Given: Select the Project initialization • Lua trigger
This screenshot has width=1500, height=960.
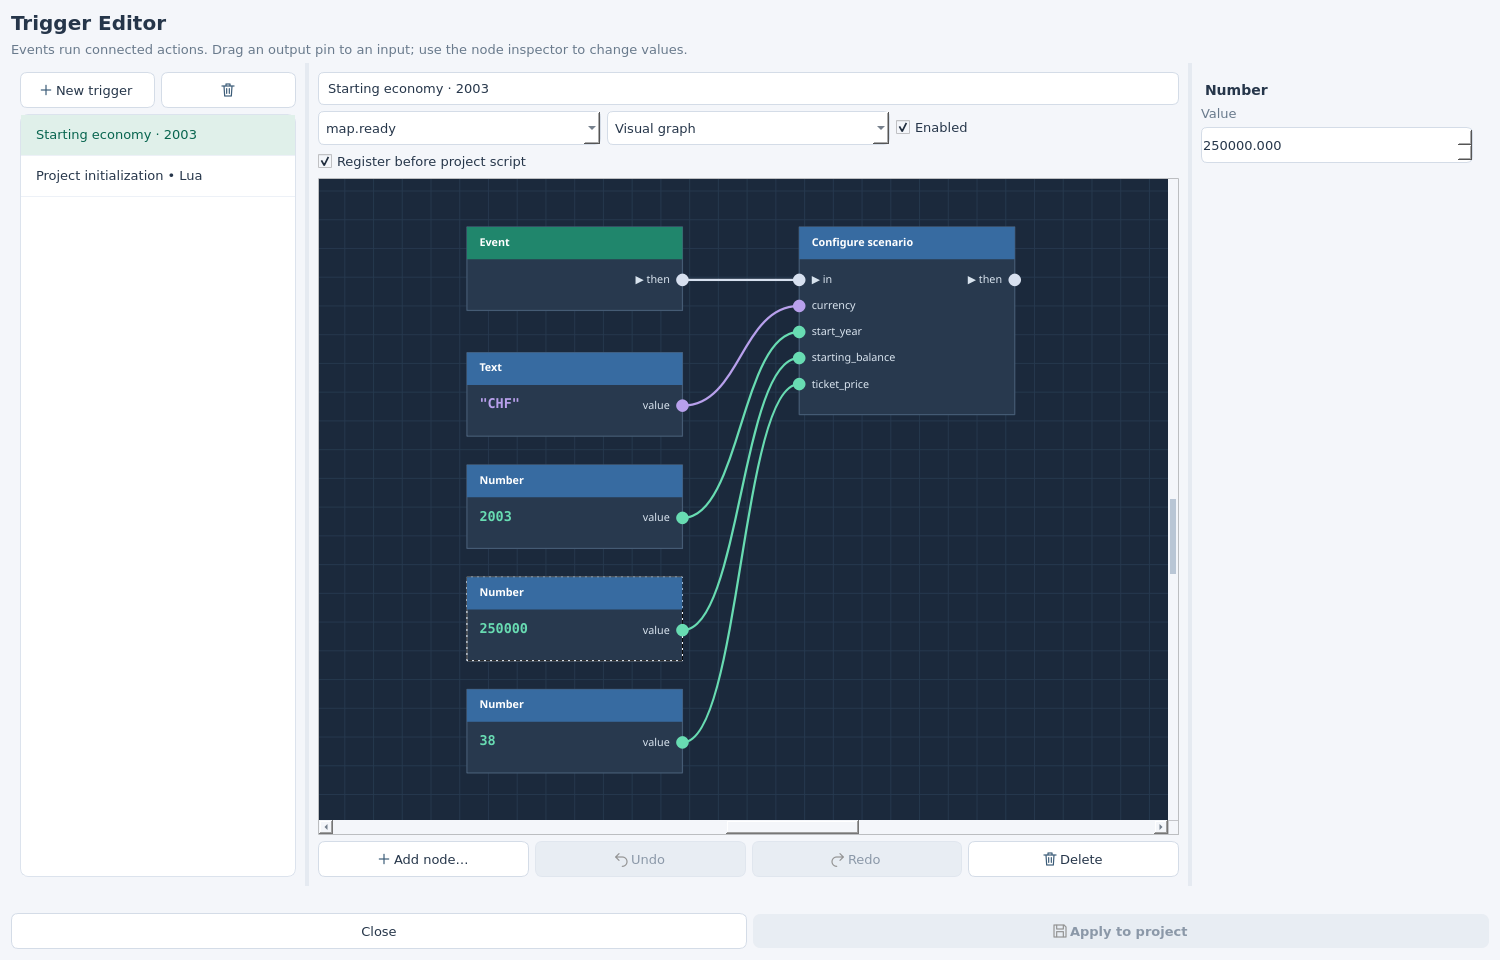Looking at the screenshot, I should 158,176.
